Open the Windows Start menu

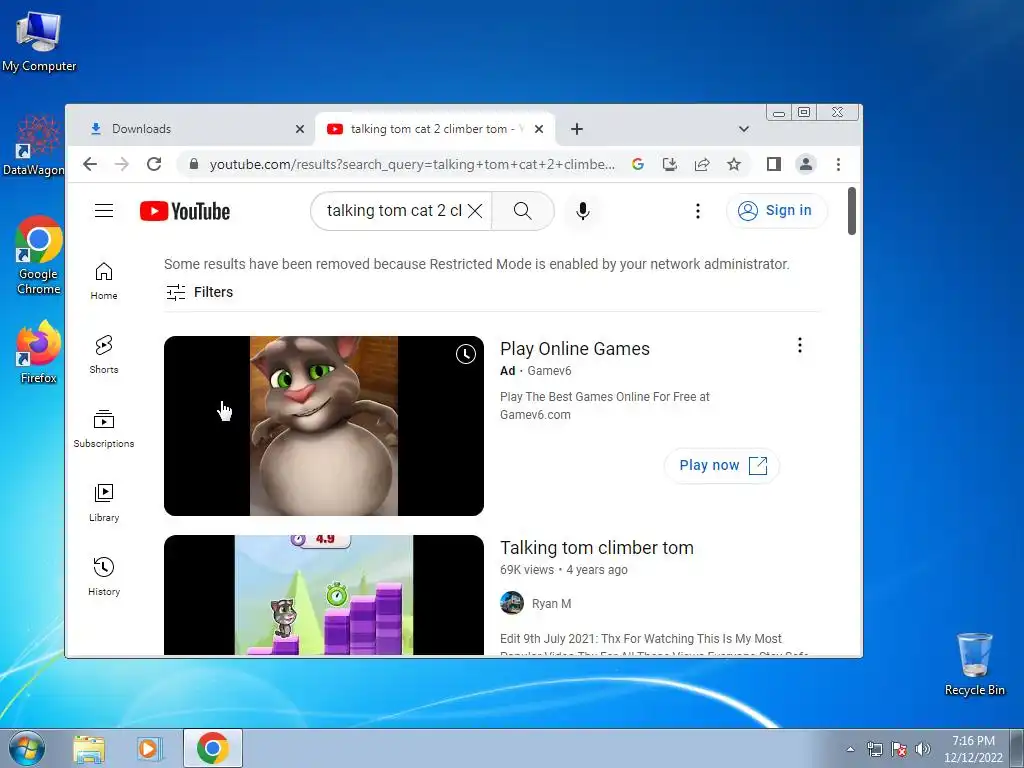(27, 748)
